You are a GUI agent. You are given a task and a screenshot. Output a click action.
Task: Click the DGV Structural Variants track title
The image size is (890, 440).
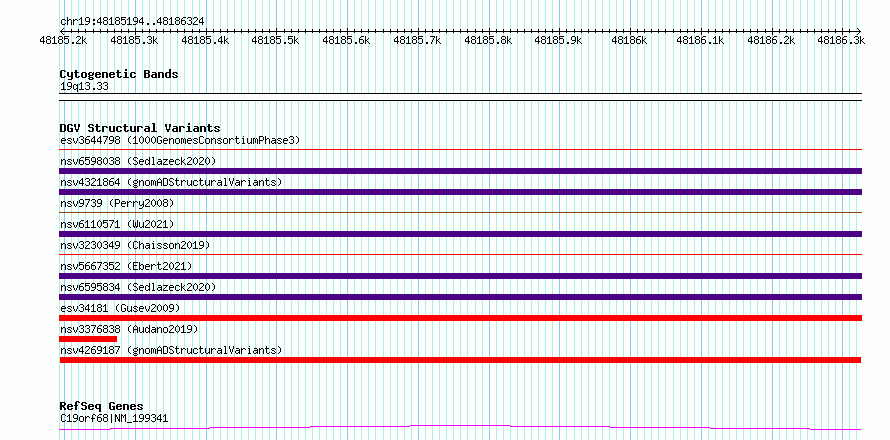(140, 128)
